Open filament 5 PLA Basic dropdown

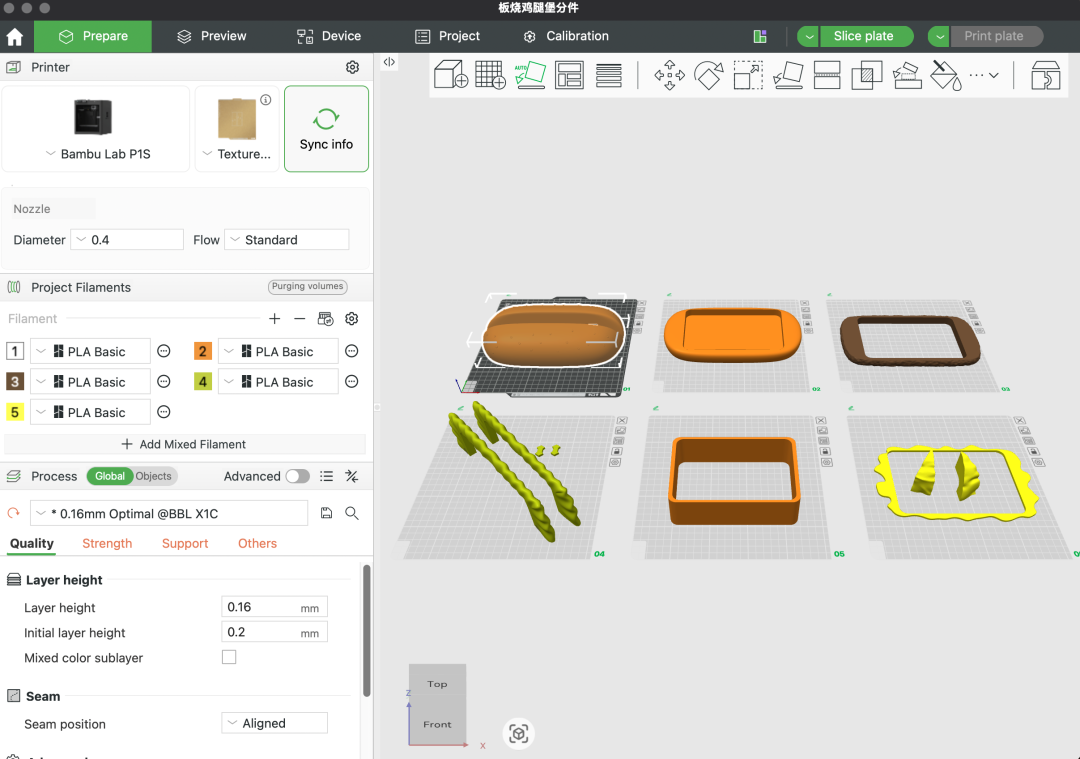[90, 412]
